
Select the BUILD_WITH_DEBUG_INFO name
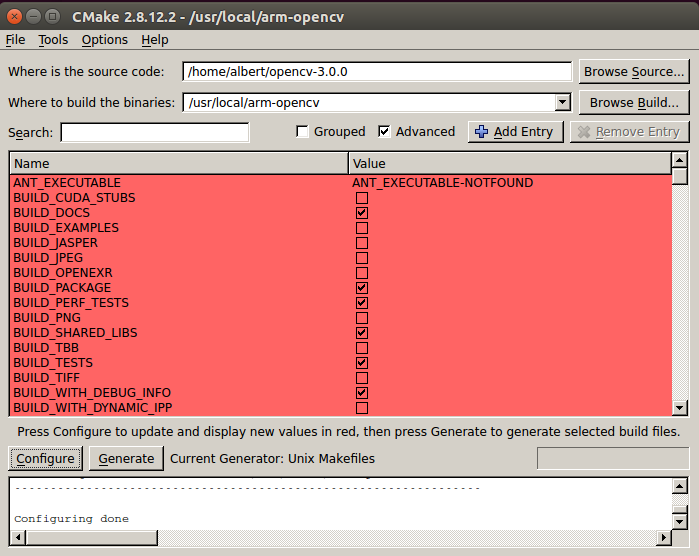92,393
